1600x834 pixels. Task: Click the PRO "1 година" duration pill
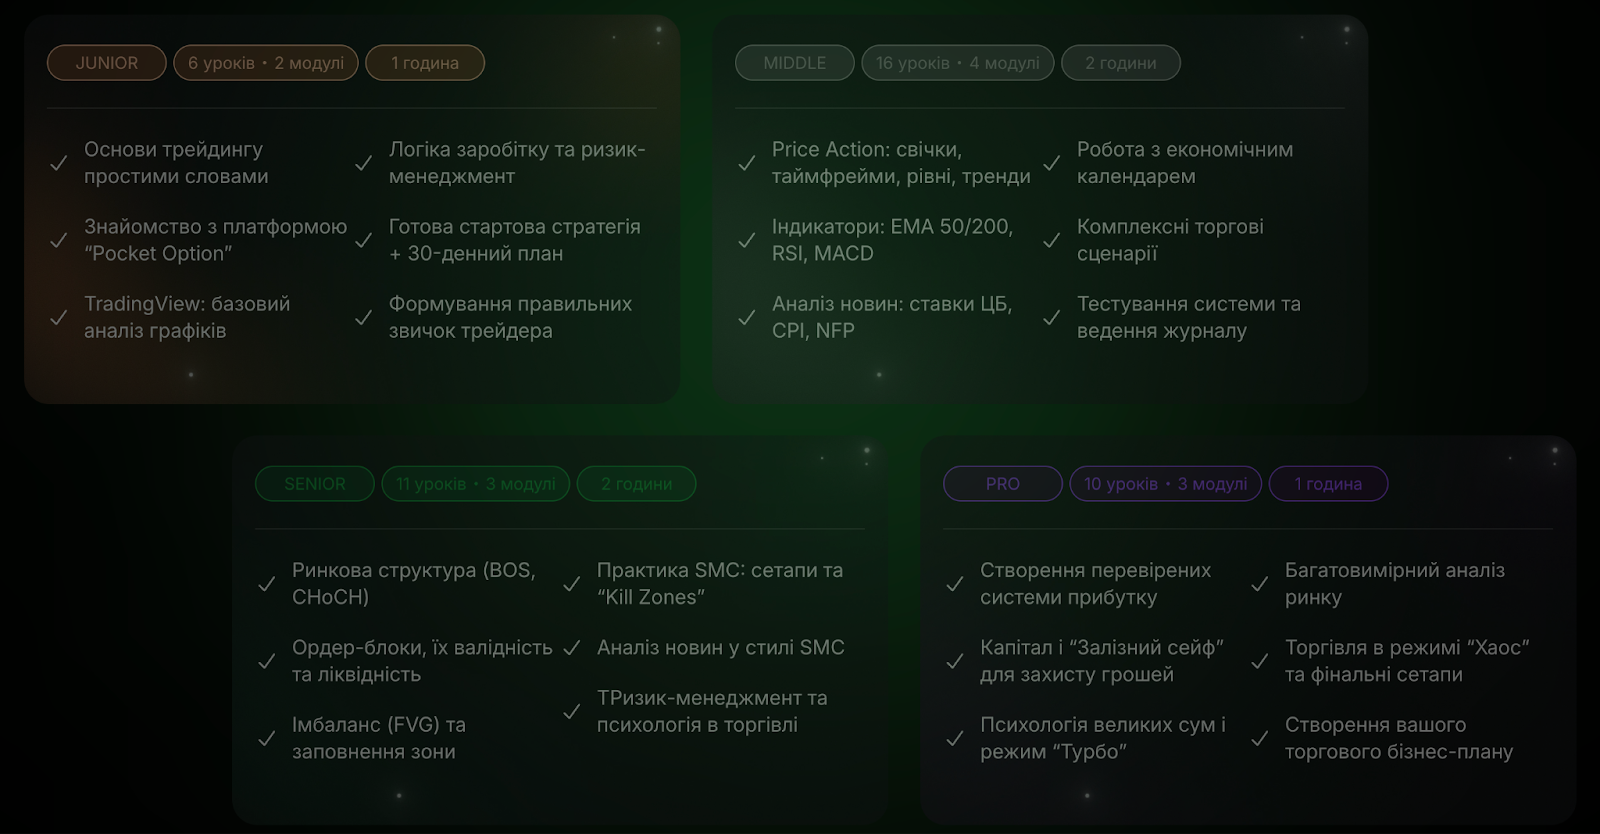1328,484
